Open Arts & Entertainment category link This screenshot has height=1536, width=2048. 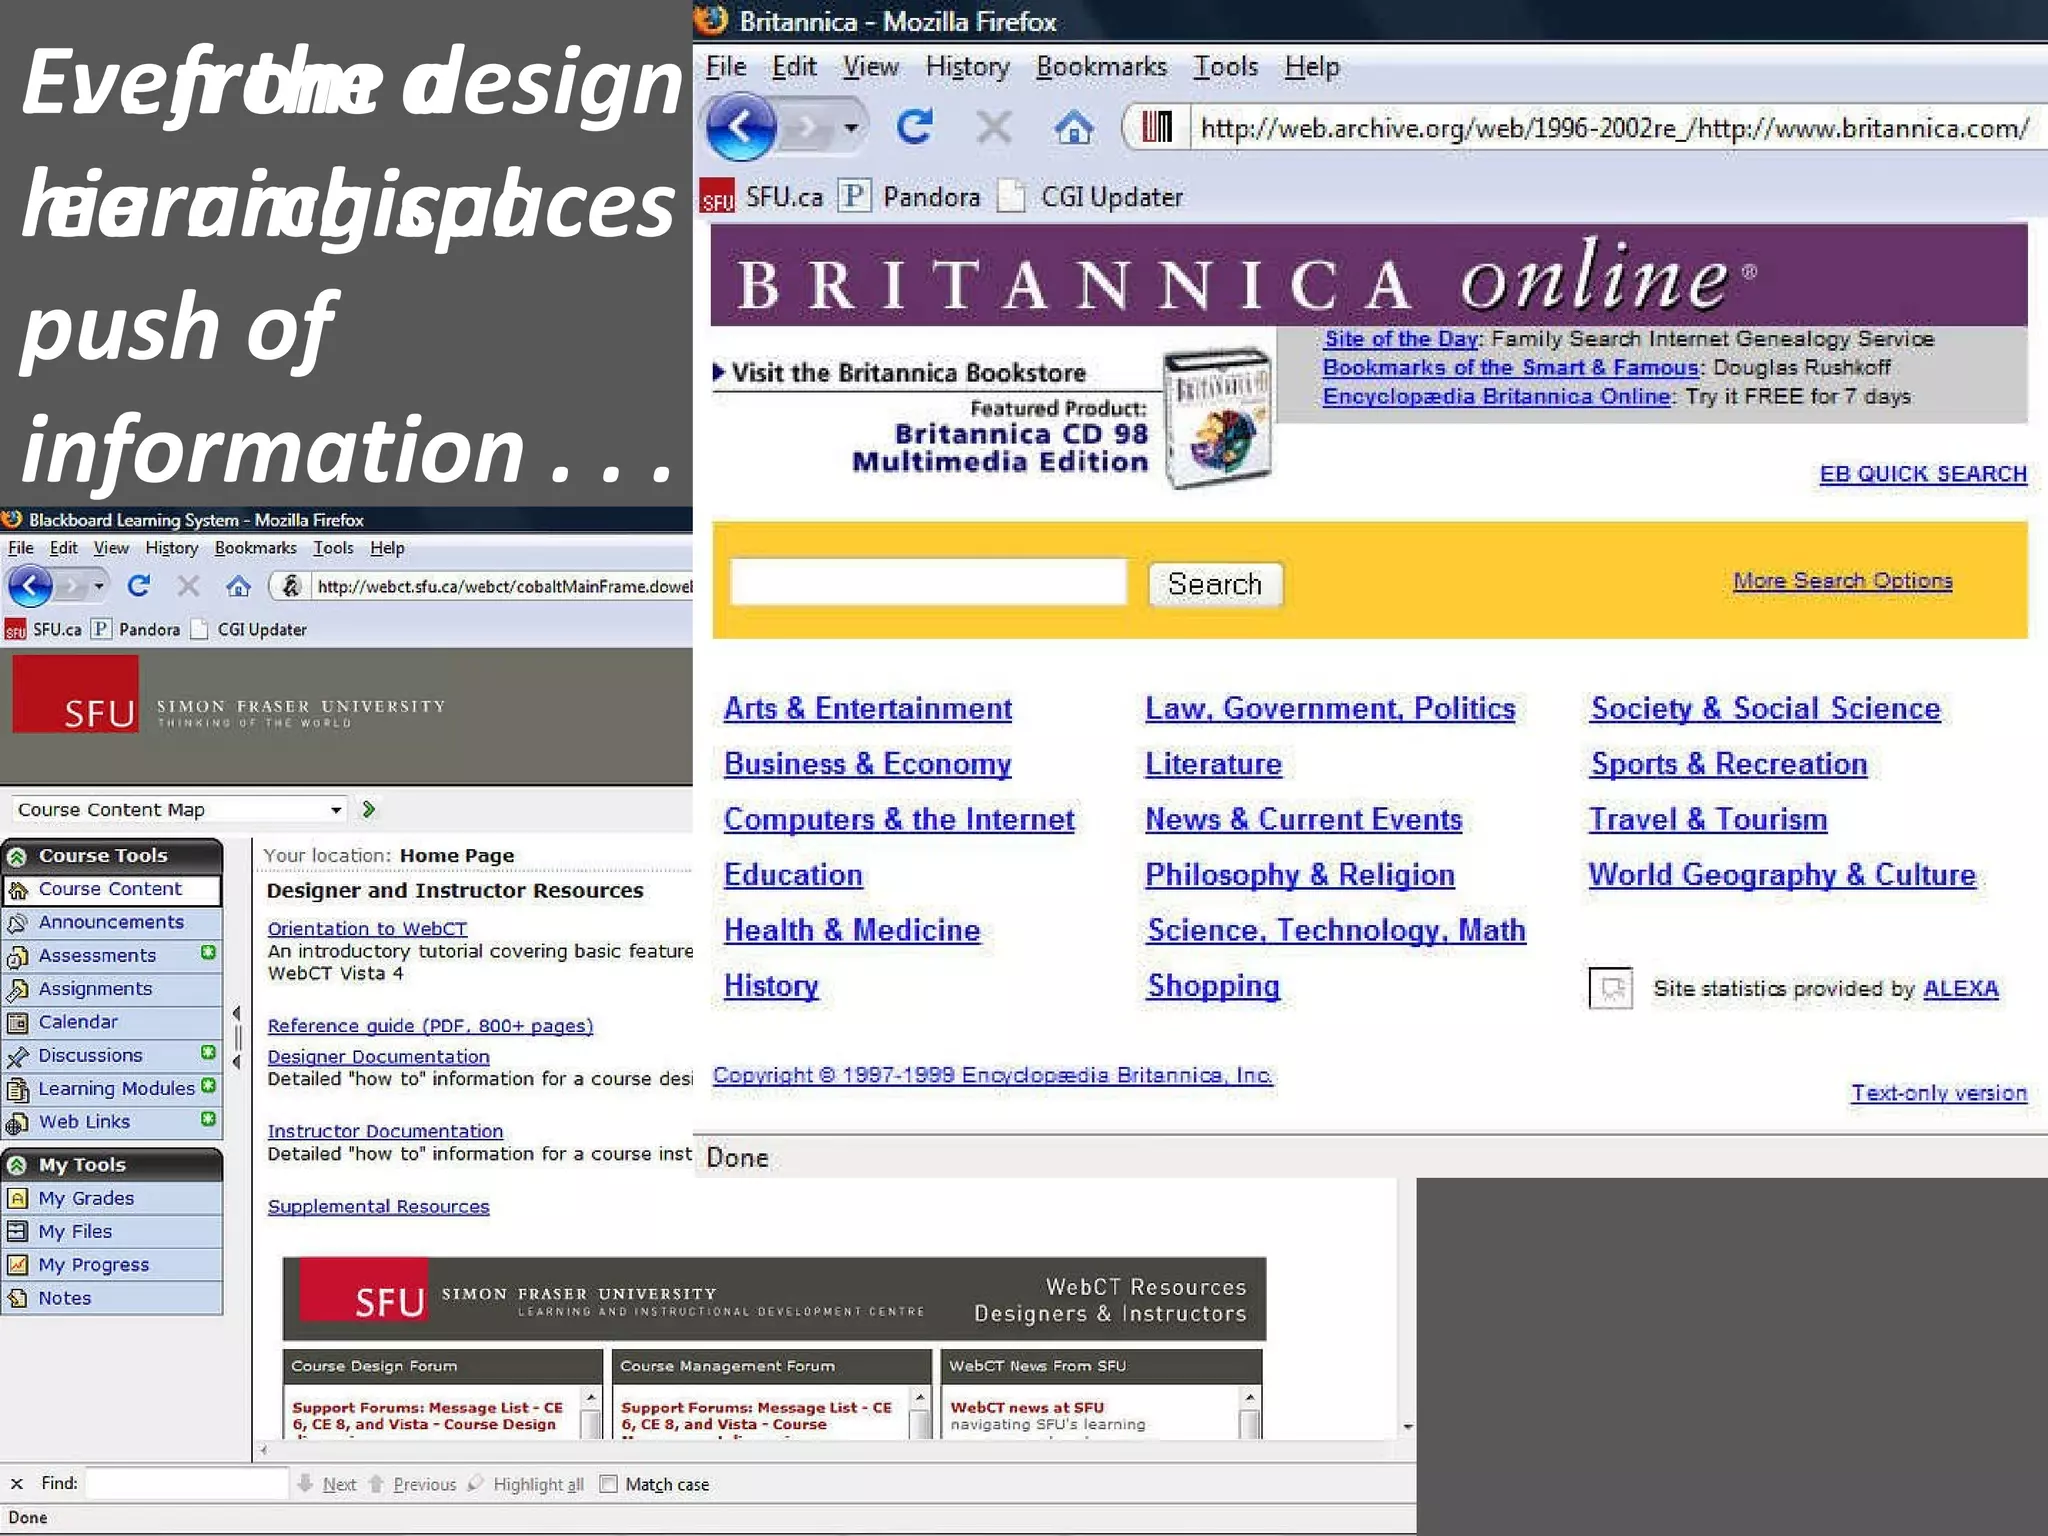pyautogui.click(x=868, y=709)
